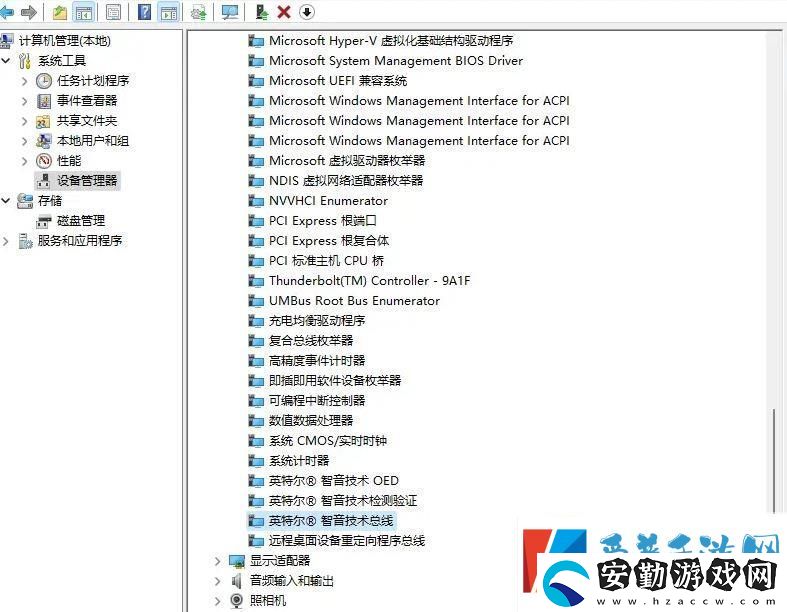This screenshot has height=612, width=787.
Task: Select 计算机管理(本地) root node
Action: point(64,41)
